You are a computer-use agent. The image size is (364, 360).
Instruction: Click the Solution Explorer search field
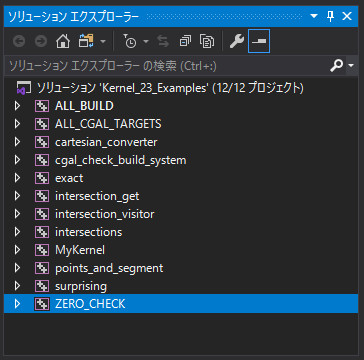167,66
